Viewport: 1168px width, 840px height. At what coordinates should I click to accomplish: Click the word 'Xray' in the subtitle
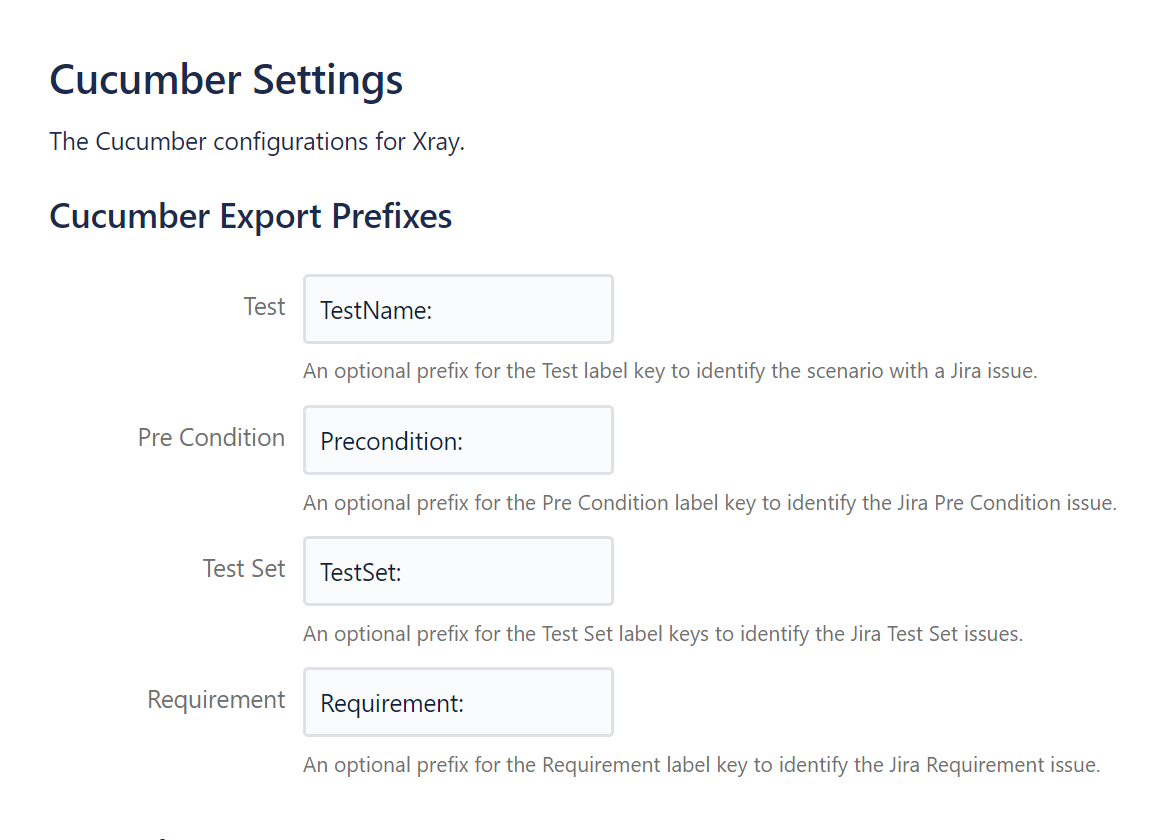[435, 142]
